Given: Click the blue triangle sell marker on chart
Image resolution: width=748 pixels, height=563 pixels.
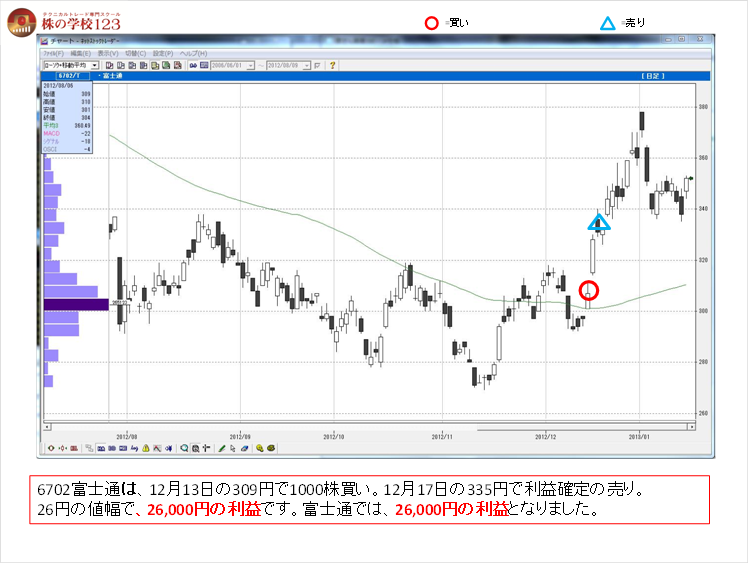Looking at the screenshot, I should tap(598, 222).
